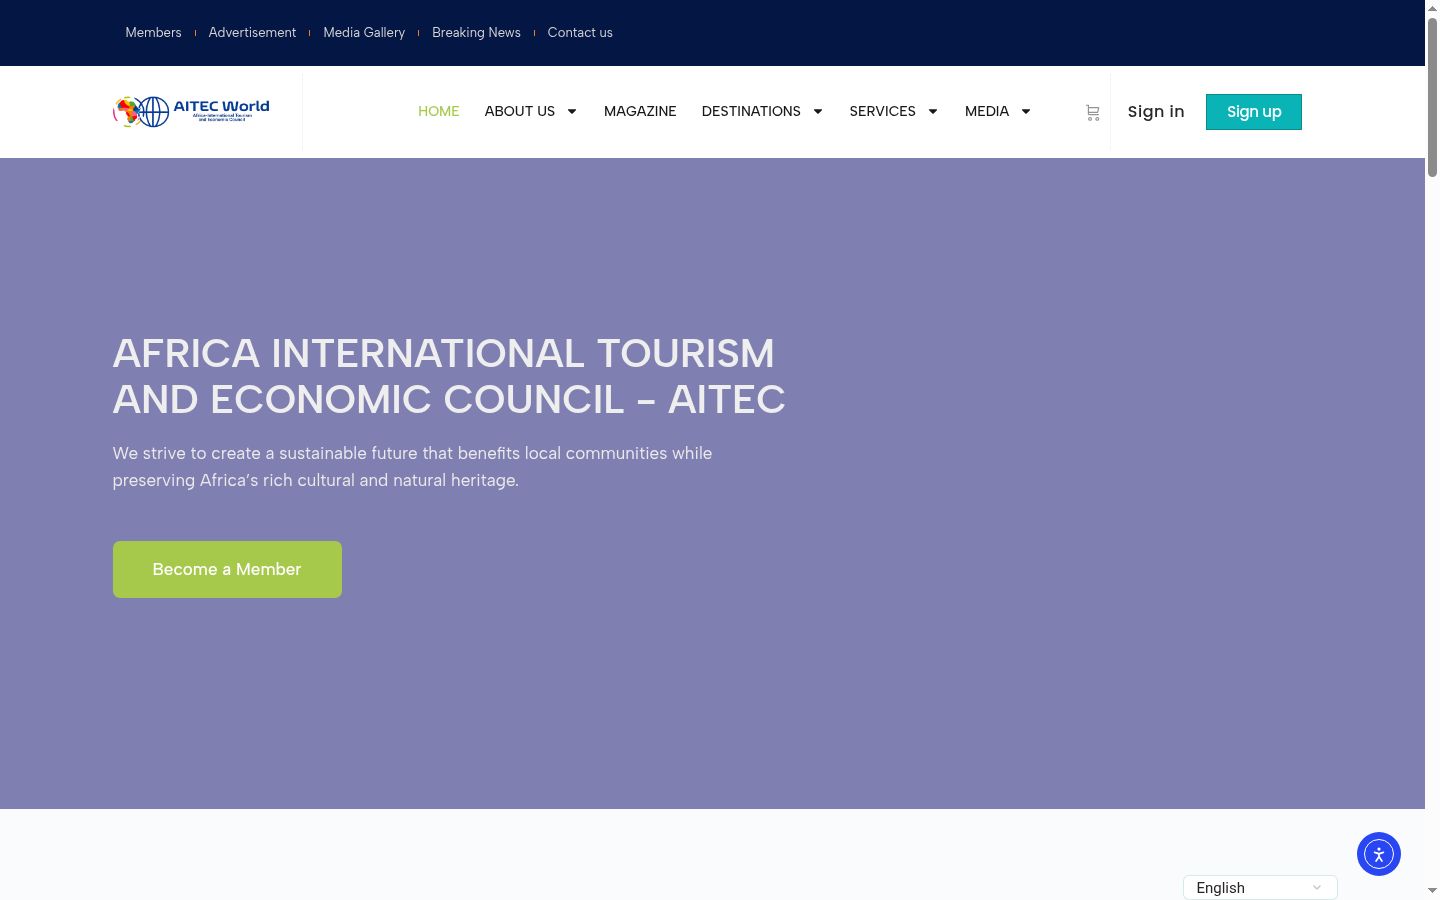Image resolution: width=1440 pixels, height=900 pixels.
Task: Select the Destinations menu item
Action: pos(751,111)
